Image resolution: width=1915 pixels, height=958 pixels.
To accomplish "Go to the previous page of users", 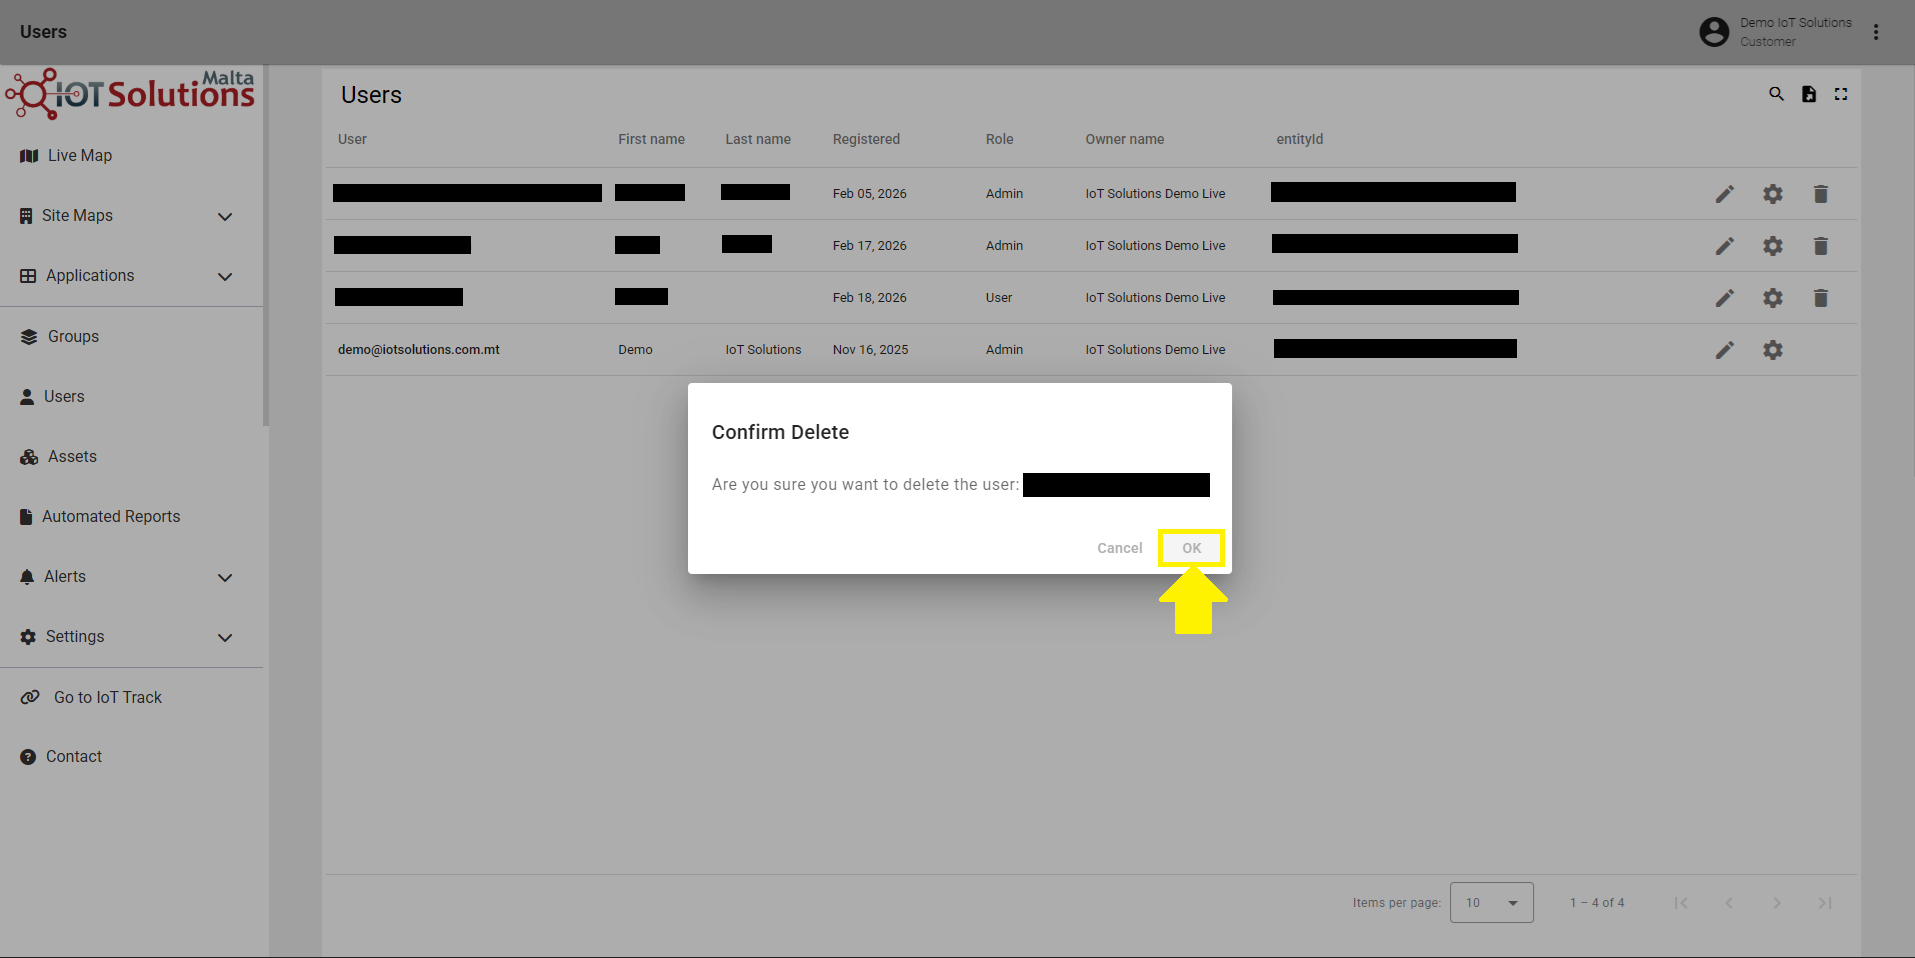I will point(1729,903).
